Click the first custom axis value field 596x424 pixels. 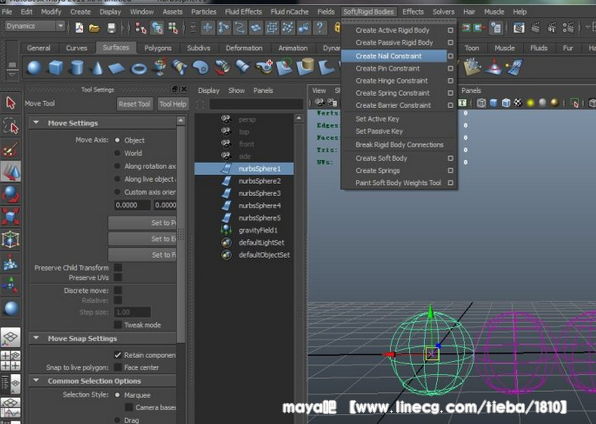132,205
